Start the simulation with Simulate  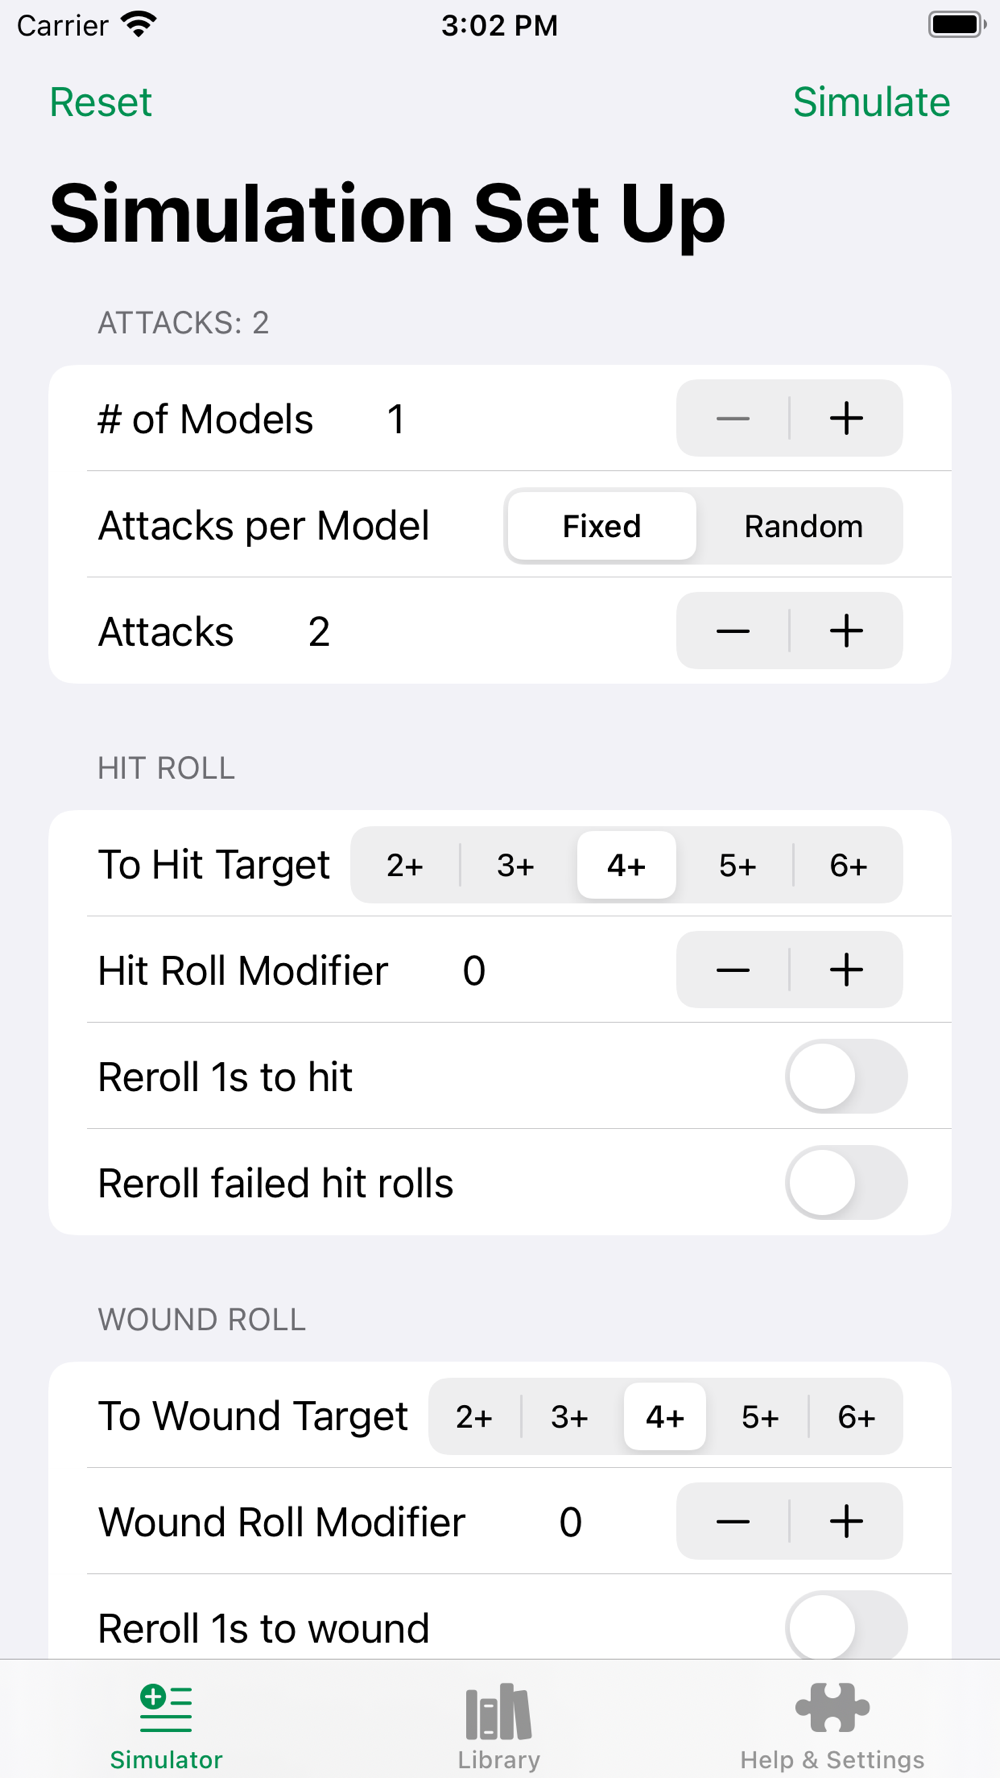[x=871, y=102]
